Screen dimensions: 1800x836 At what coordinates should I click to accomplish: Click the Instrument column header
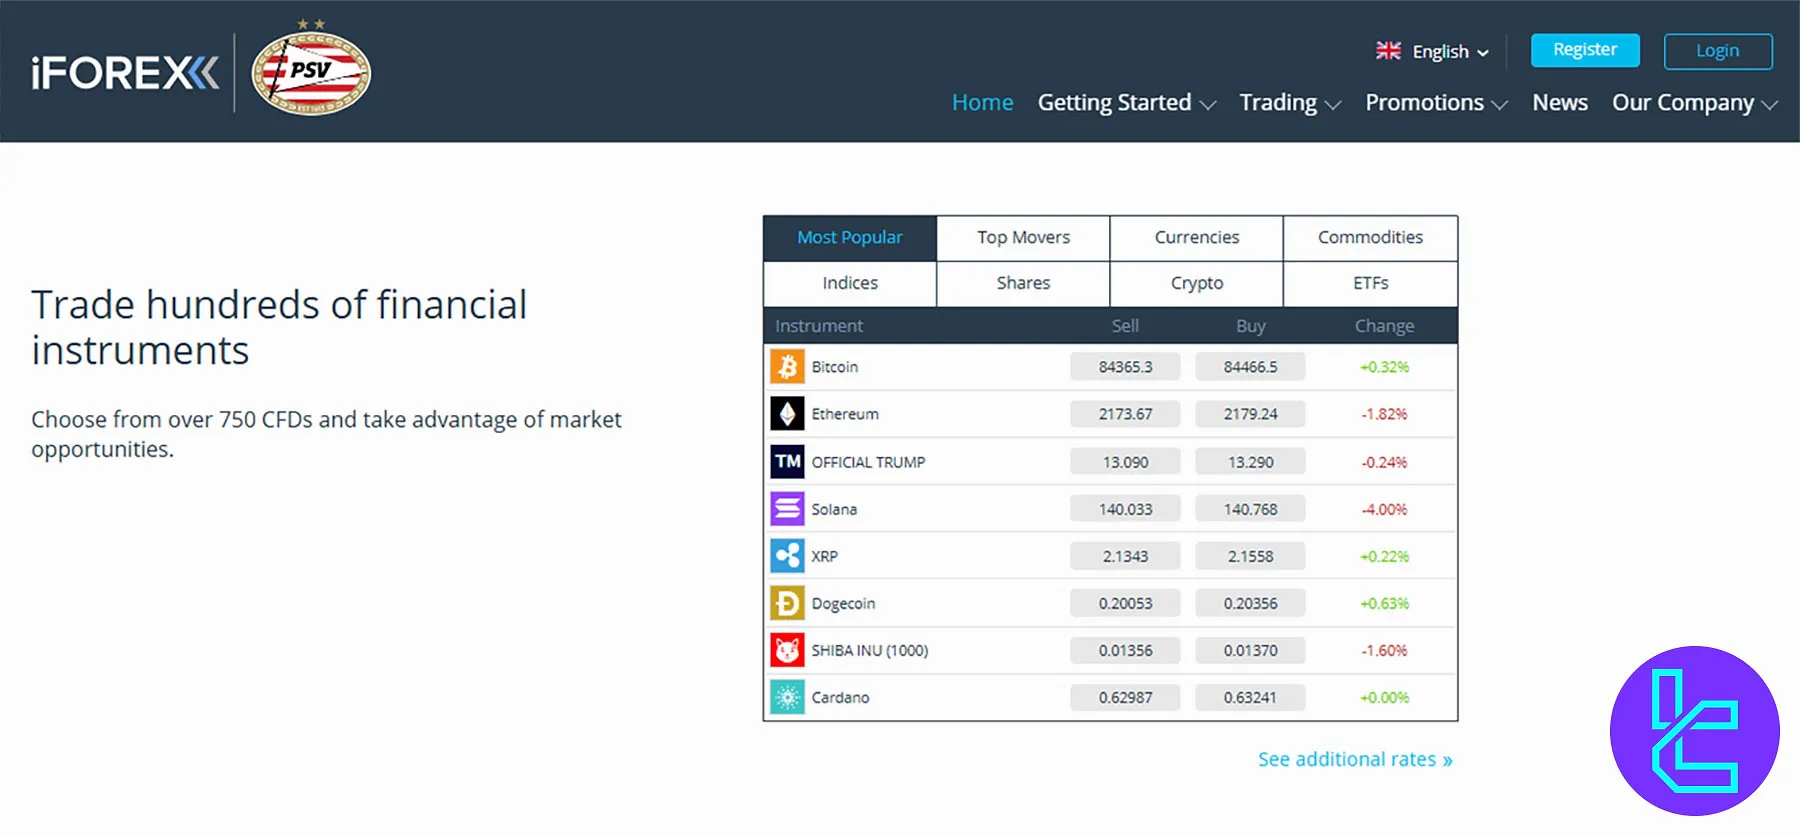(819, 326)
